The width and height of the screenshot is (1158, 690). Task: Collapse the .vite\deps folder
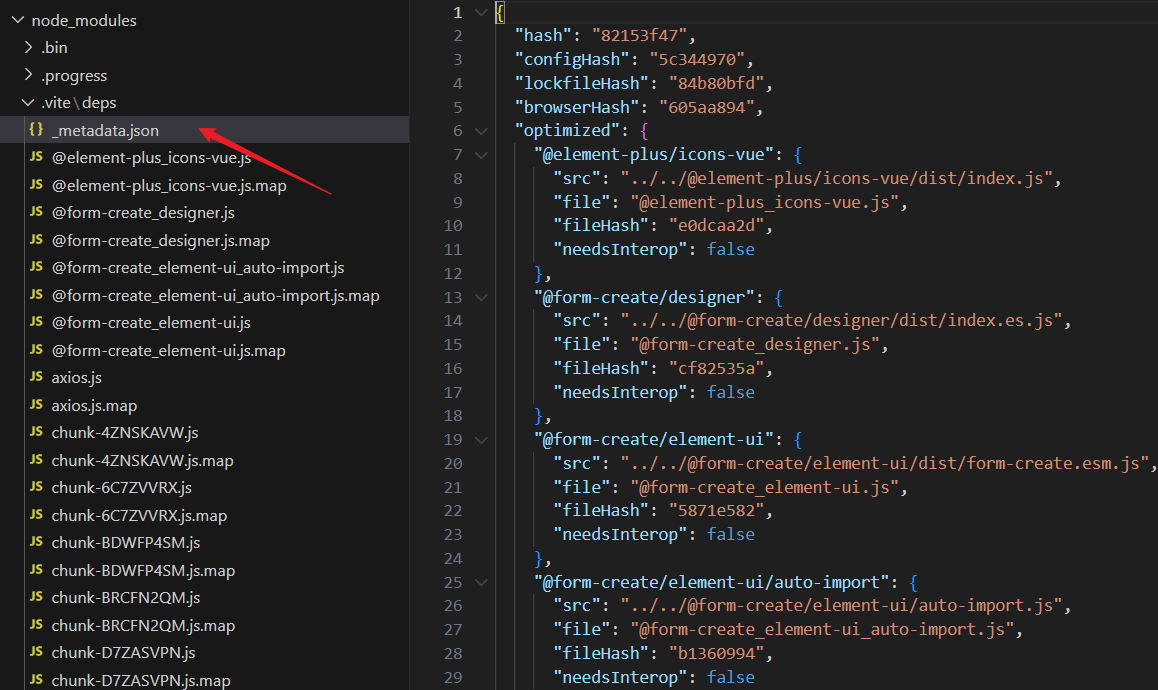point(28,103)
